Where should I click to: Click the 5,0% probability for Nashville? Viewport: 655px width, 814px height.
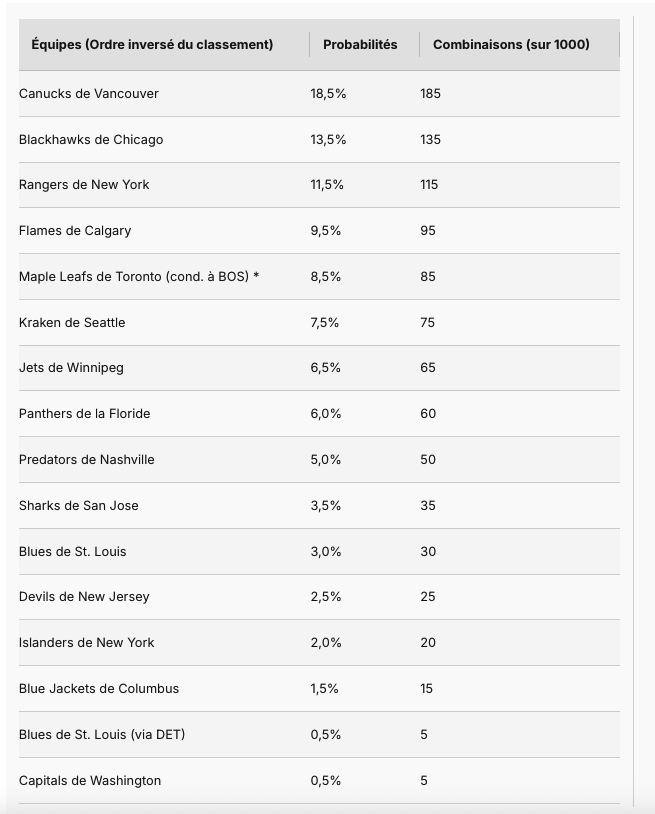pyautogui.click(x=326, y=459)
